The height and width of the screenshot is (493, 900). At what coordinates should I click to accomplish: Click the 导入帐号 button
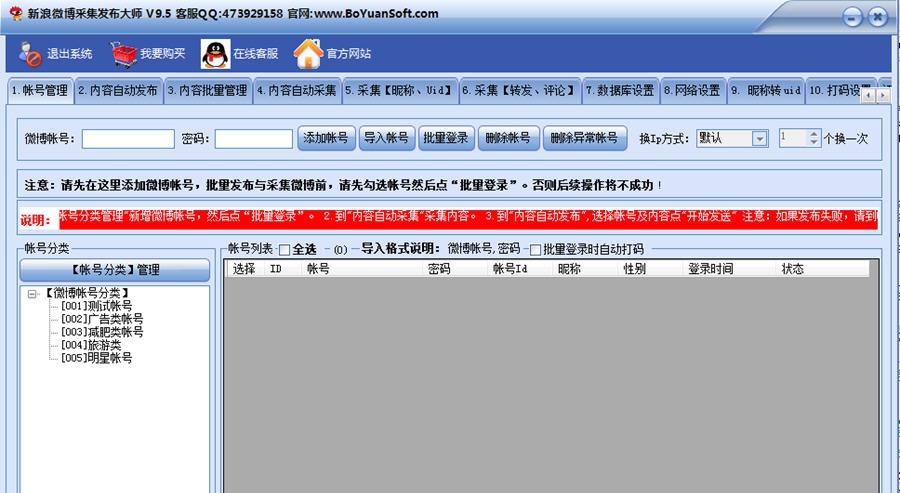coord(387,138)
